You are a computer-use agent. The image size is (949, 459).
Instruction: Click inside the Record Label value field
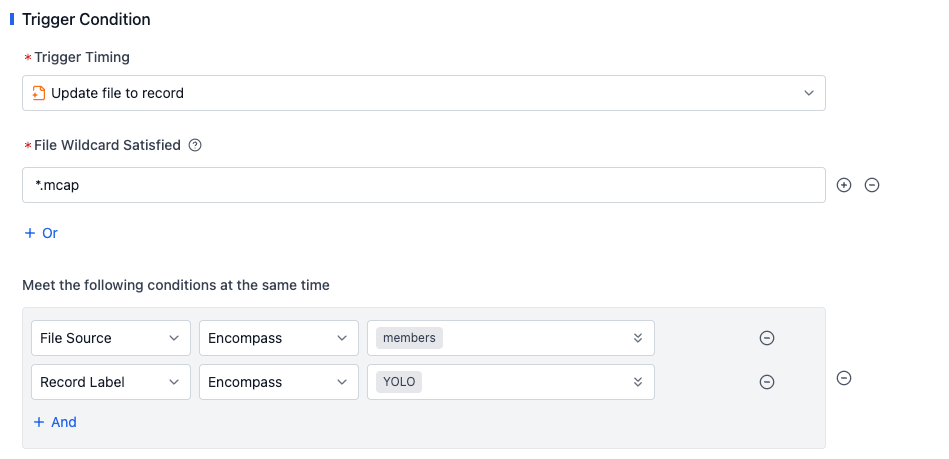tap(511, 382)
